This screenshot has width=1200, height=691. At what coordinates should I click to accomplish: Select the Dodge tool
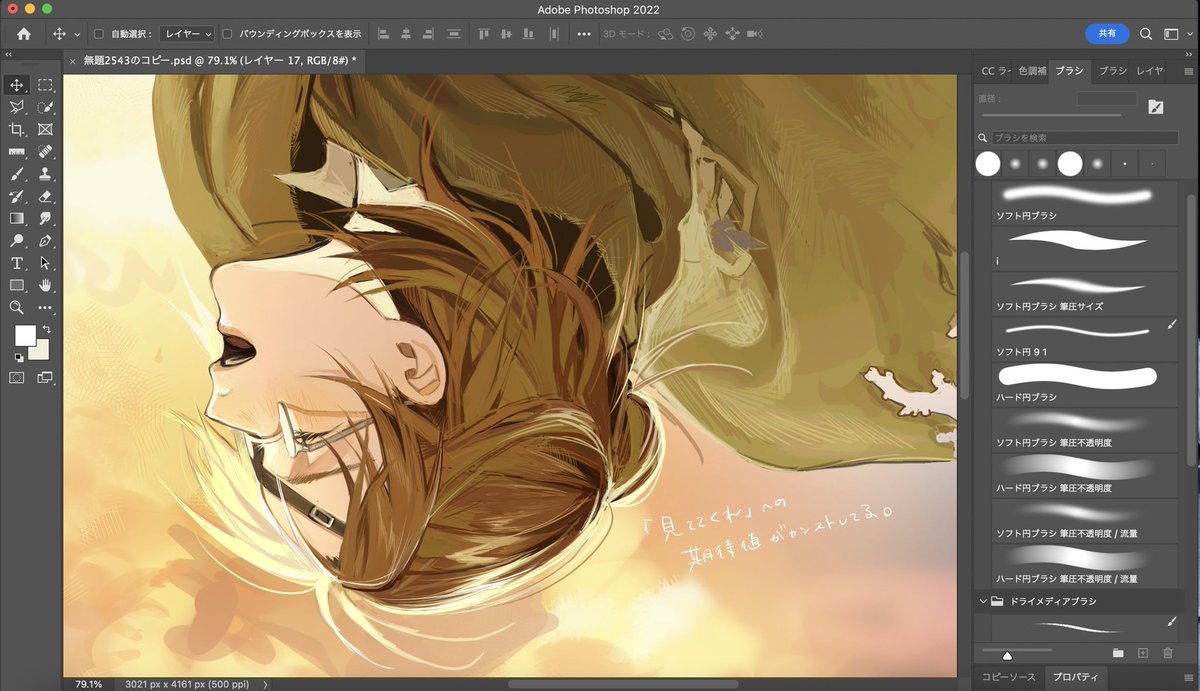tap(17, 241)
